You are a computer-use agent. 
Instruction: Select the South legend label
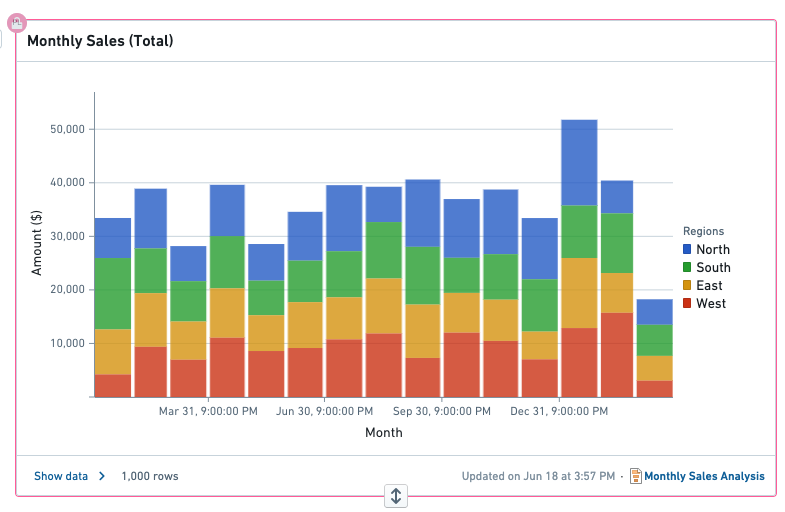point(713,267)
